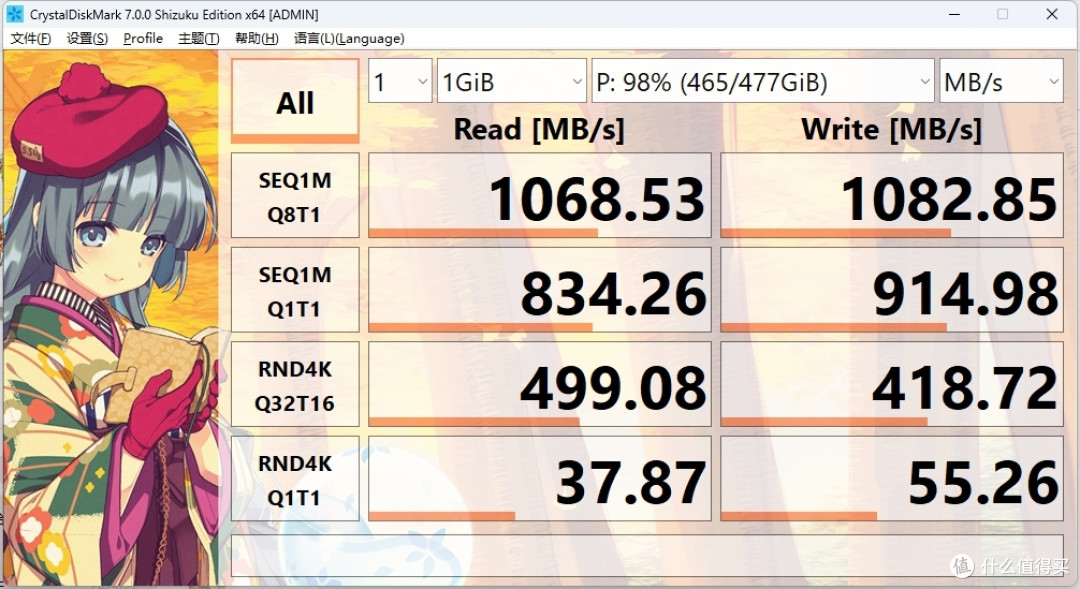Click the Read [MB/s] column header
Screen dimensions: 1080x589
(539, 130)
